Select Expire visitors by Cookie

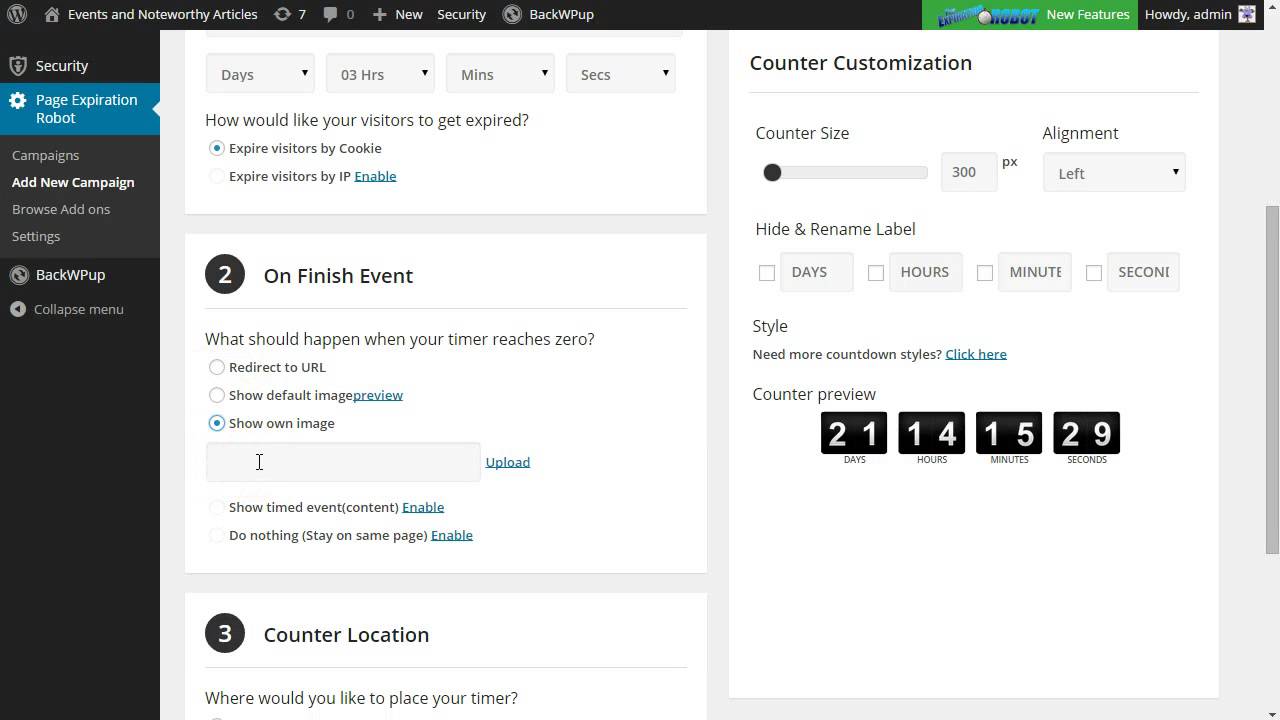pyautogui.click(x=217, y=148)
